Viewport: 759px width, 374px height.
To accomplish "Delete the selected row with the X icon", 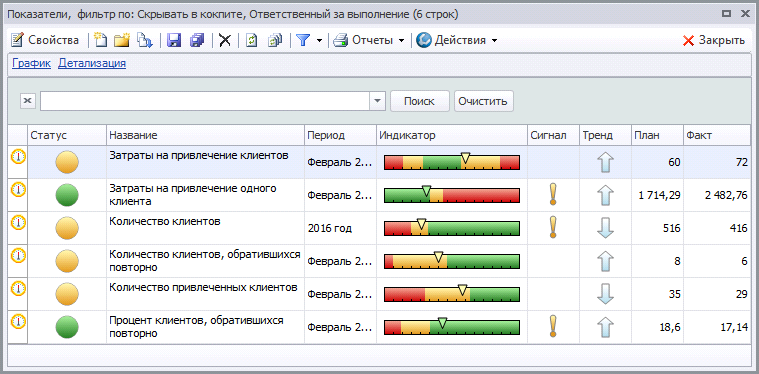I will point(225,40).
